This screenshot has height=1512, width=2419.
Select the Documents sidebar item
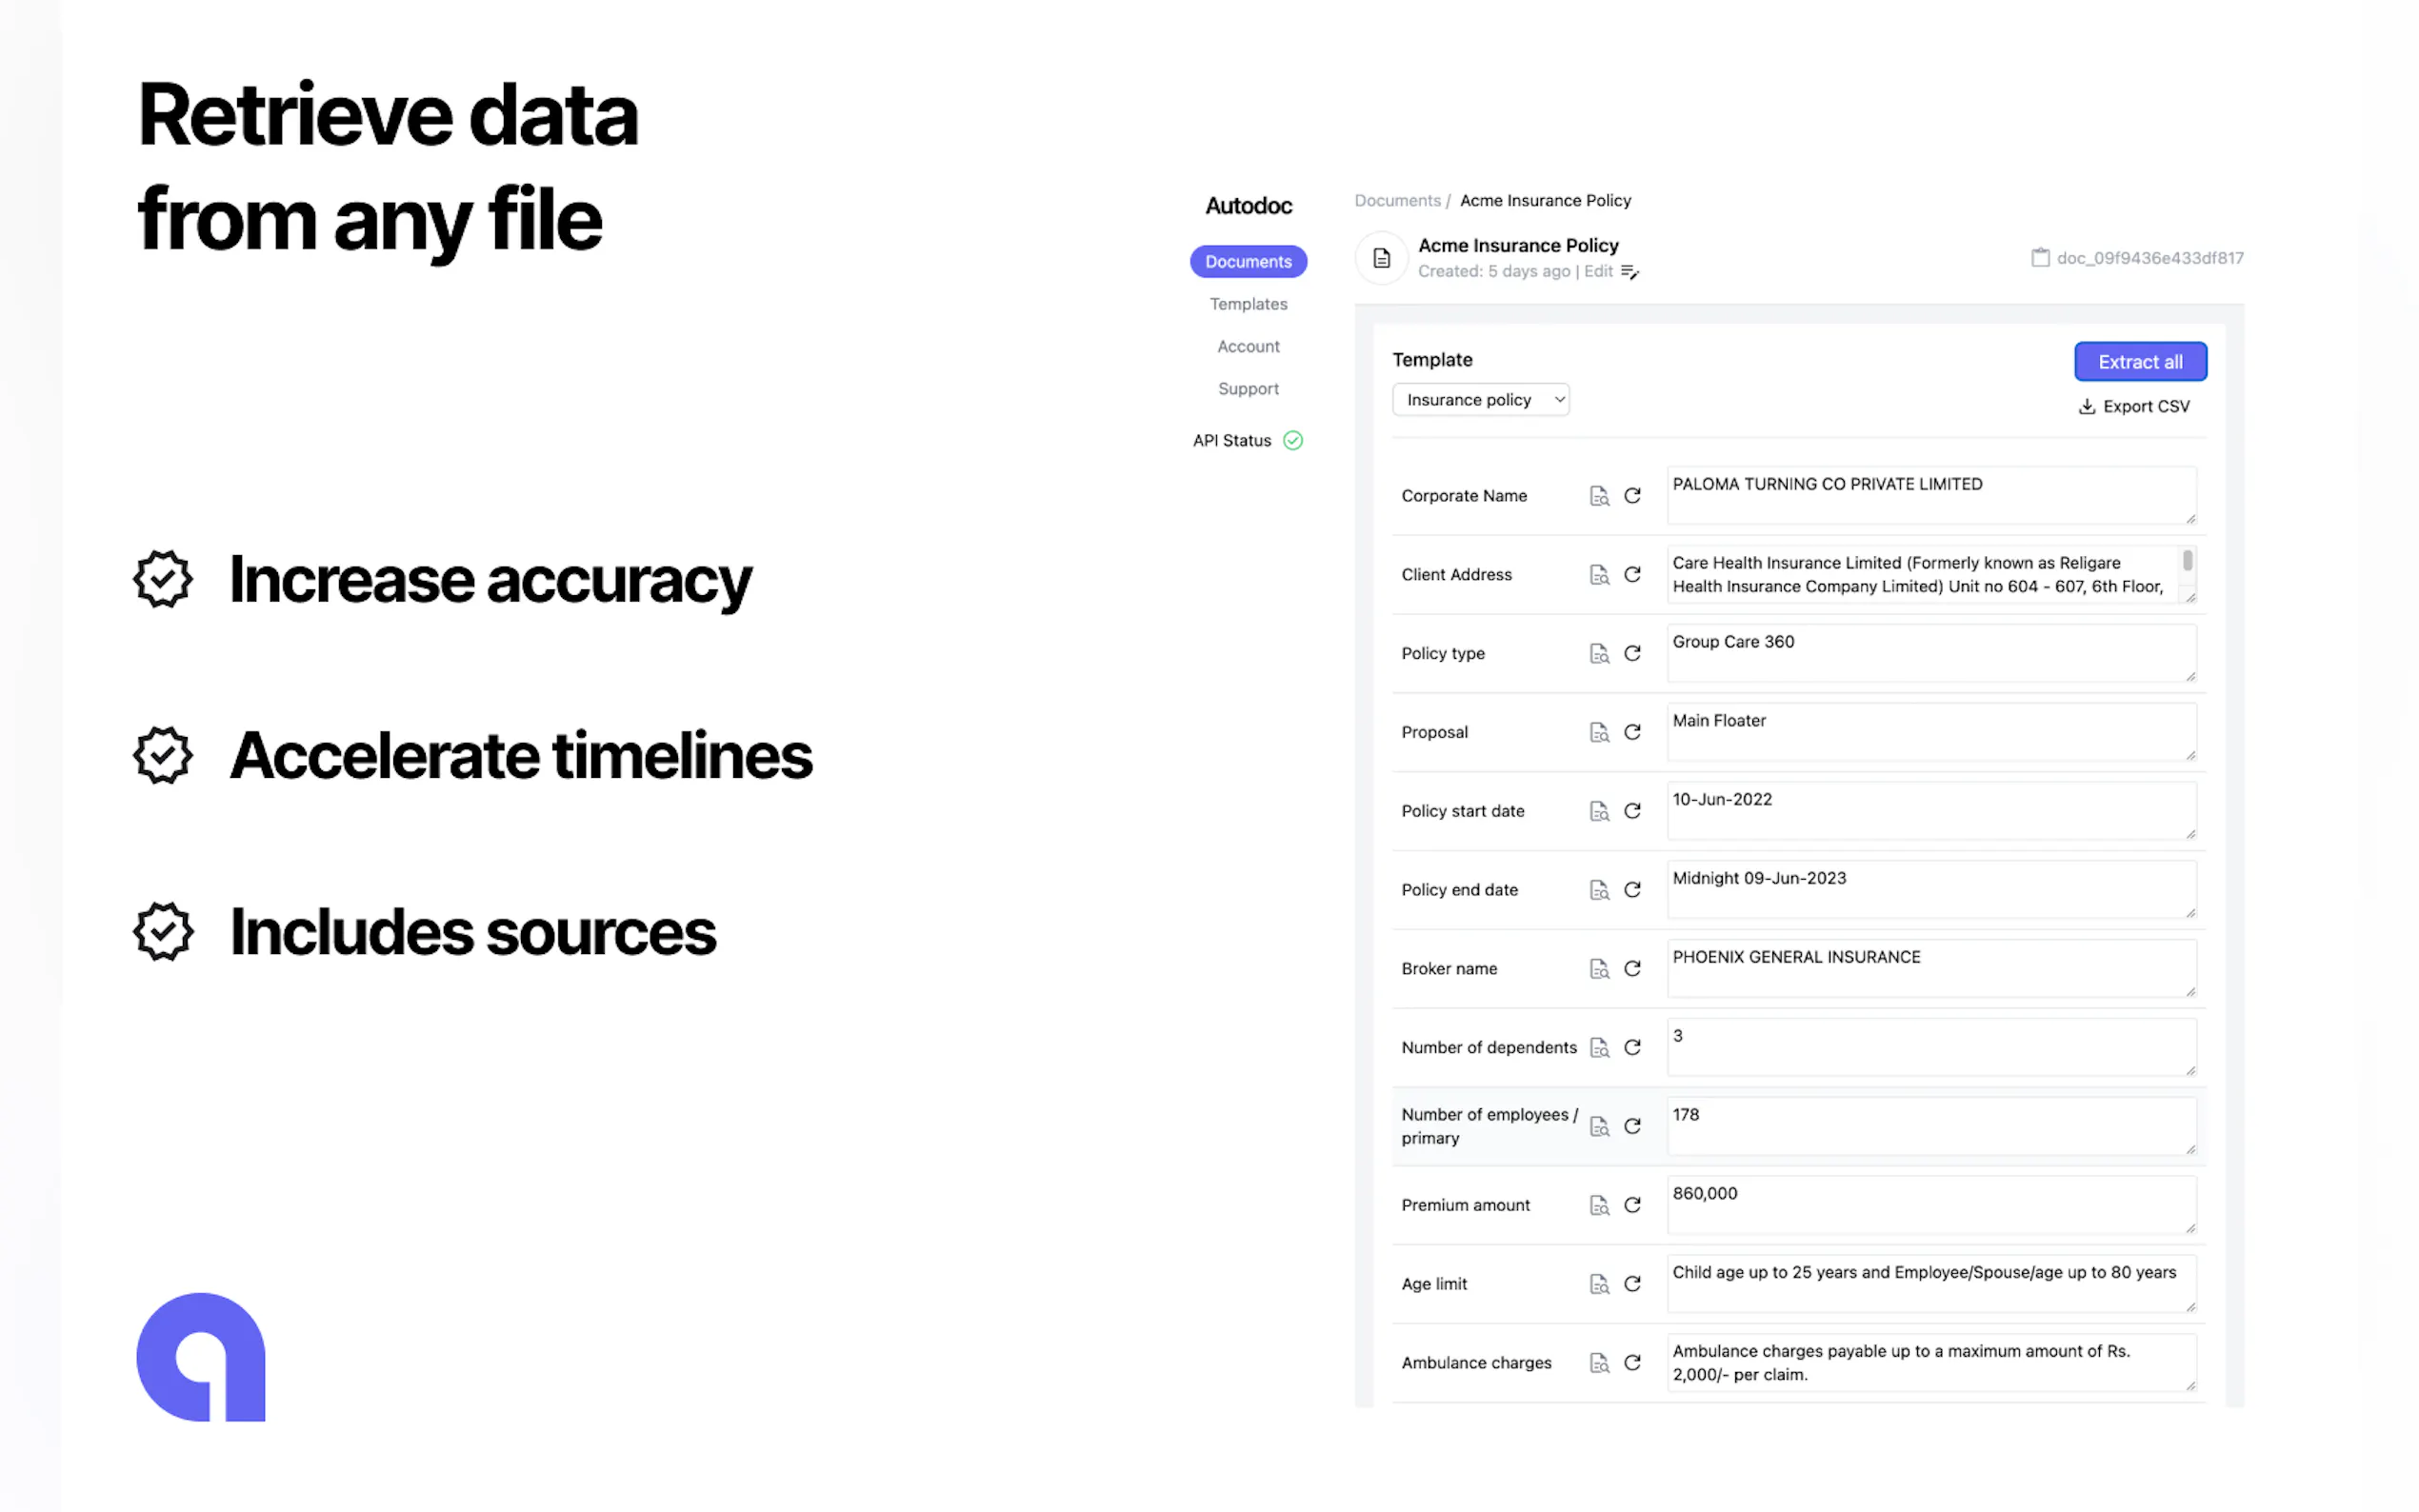pos(1247,262)
